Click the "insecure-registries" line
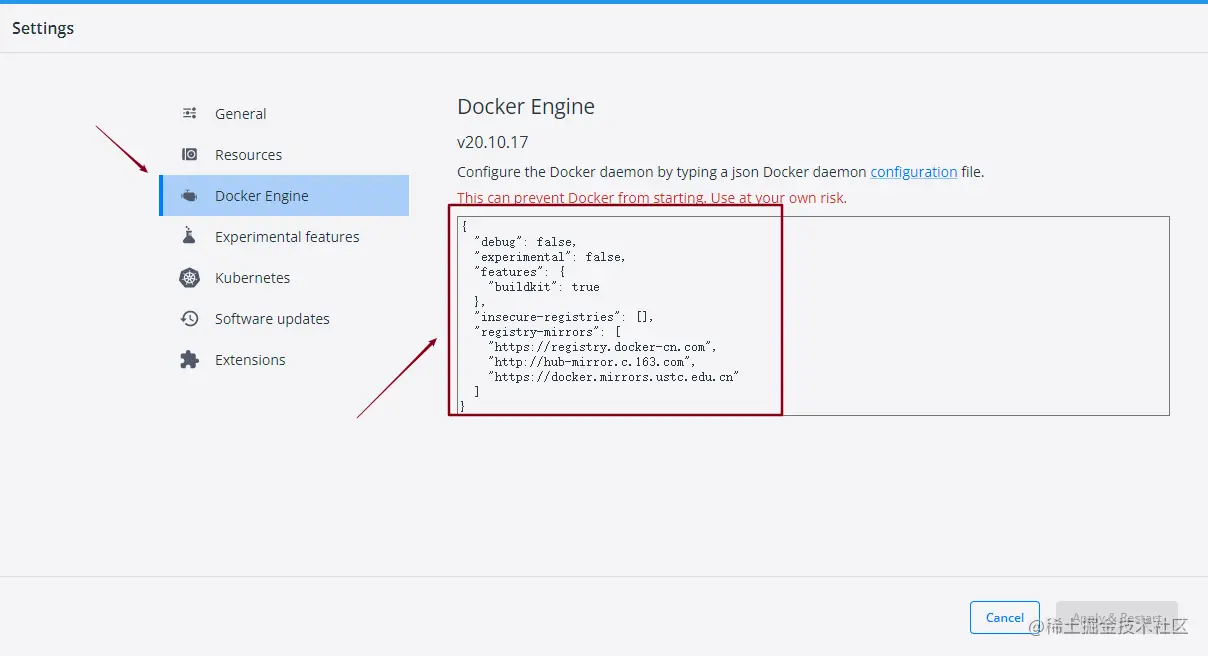This screenshot has width=1208, height=656. (565, 317)
